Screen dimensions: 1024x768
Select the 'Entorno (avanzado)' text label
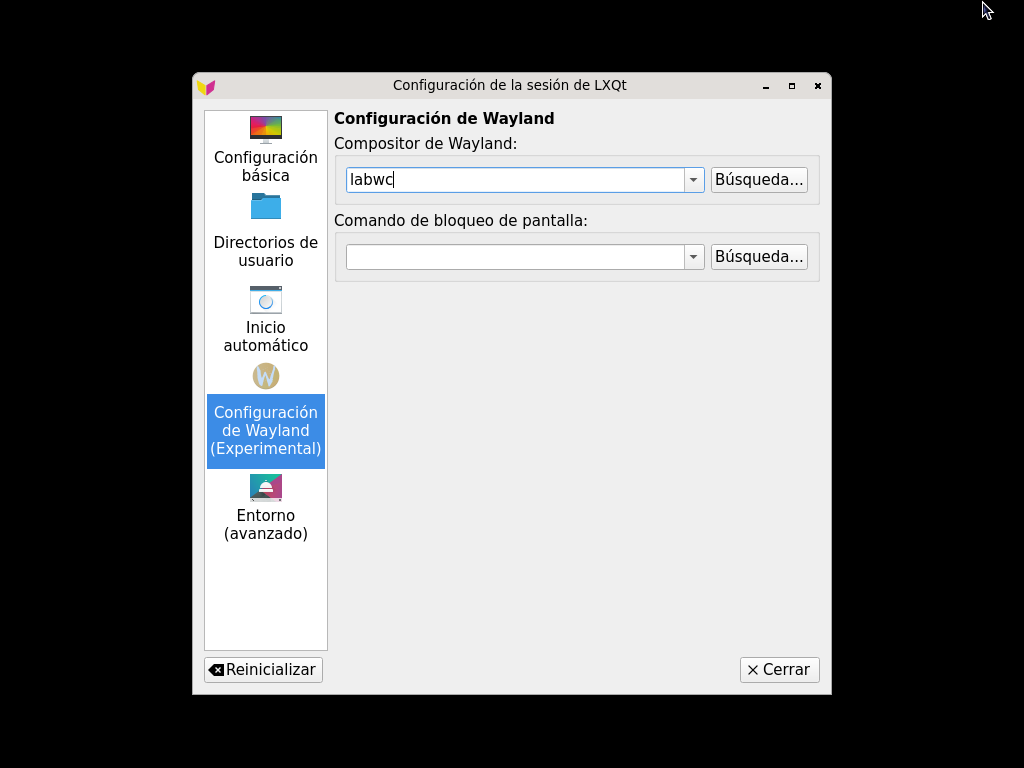265,525
